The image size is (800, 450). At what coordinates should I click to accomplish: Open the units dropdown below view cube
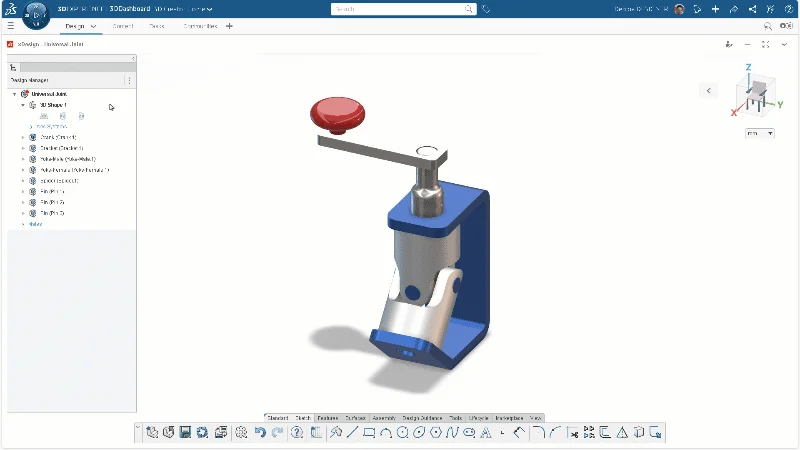(x=759, y=132)
